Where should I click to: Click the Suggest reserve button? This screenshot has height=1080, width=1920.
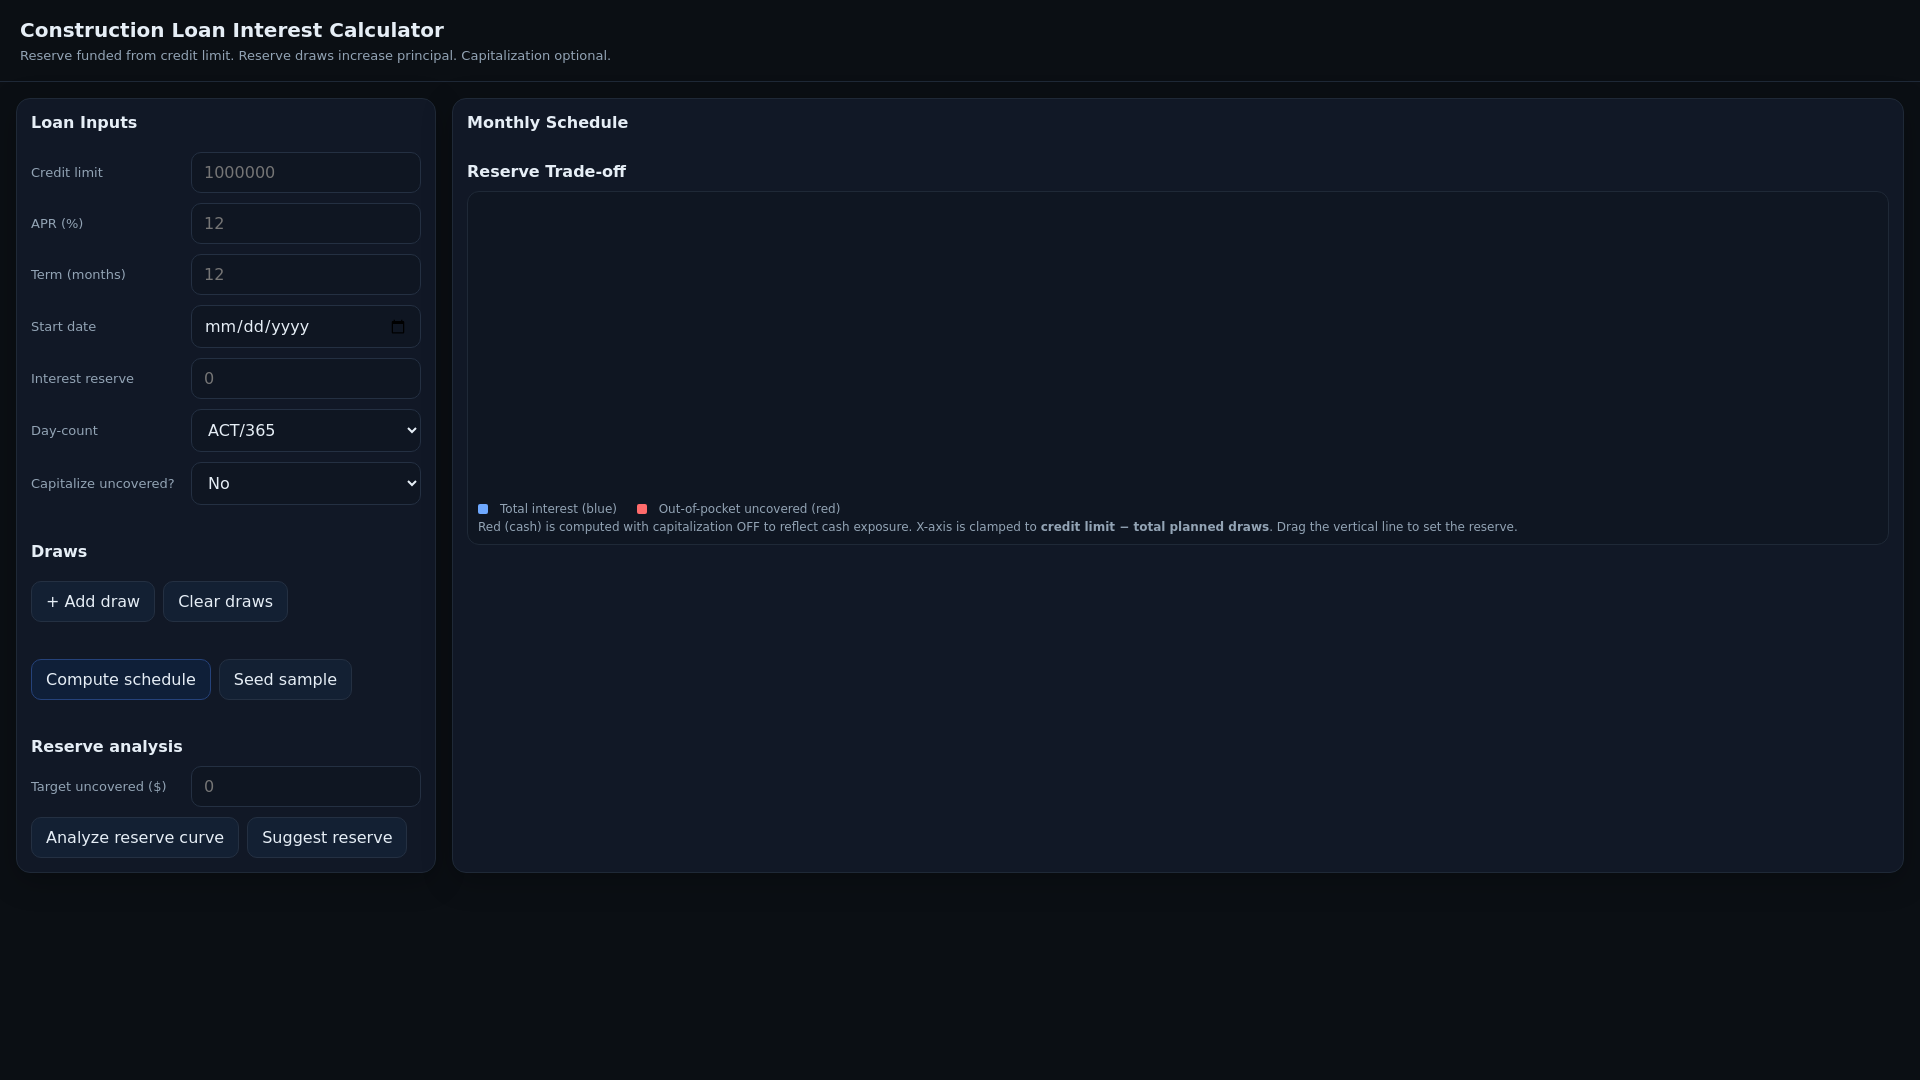point(327,837)
